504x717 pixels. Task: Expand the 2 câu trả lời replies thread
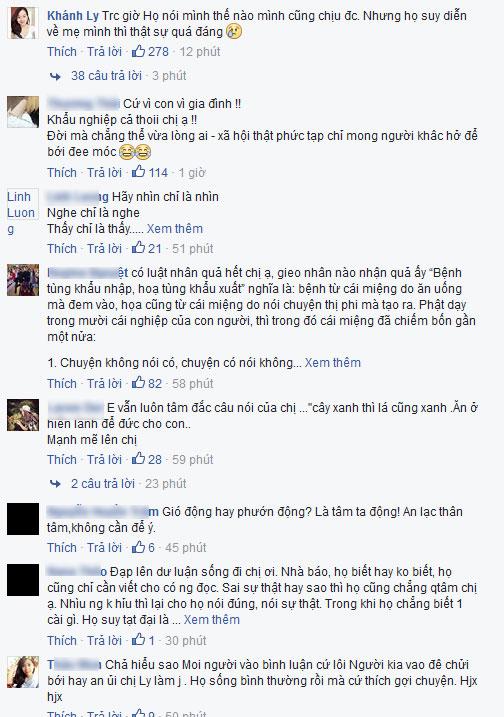[x=103, y=483]
